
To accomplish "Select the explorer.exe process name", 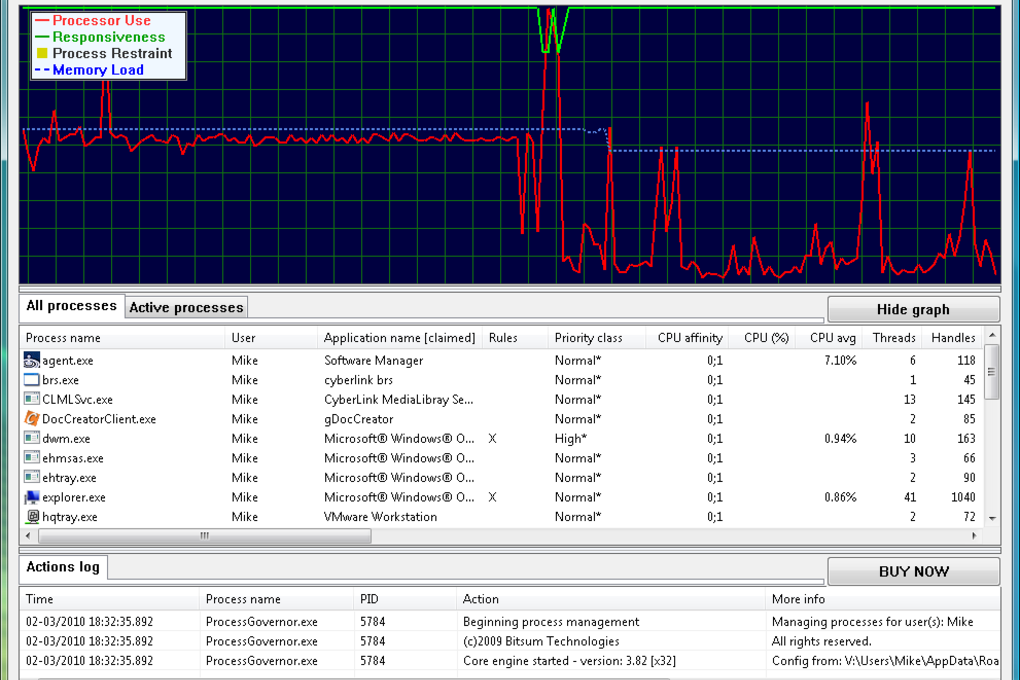I will [74, 497].
